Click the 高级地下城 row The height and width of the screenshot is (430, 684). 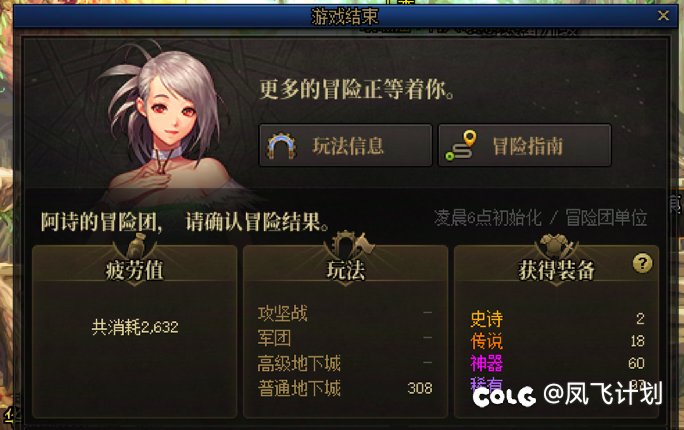[345, 363]
